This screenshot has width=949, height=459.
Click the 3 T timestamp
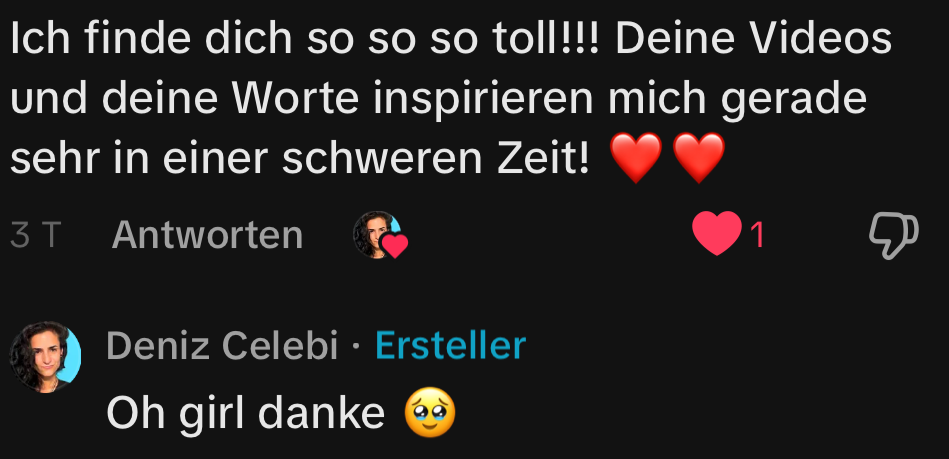(36, 236)
